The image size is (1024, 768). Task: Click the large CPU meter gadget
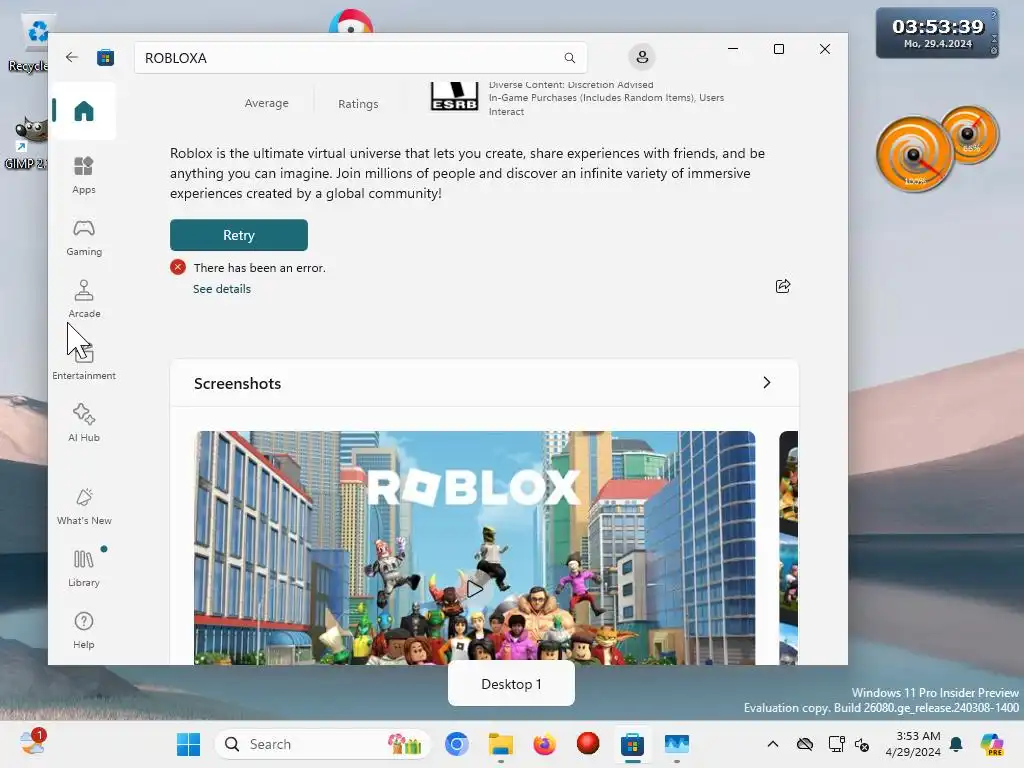click(914, 154)
